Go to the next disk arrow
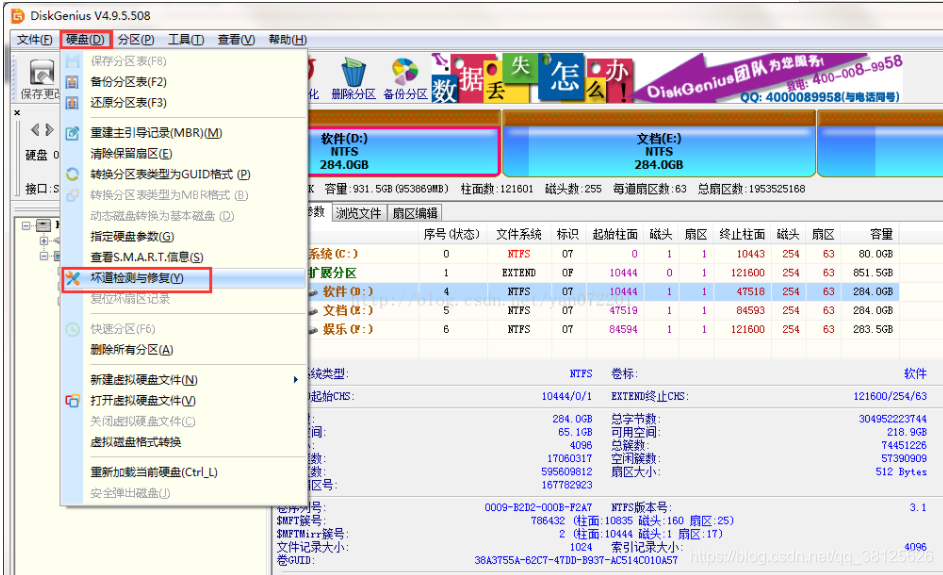This screenshot has height=575, width=943. [49, 129]
